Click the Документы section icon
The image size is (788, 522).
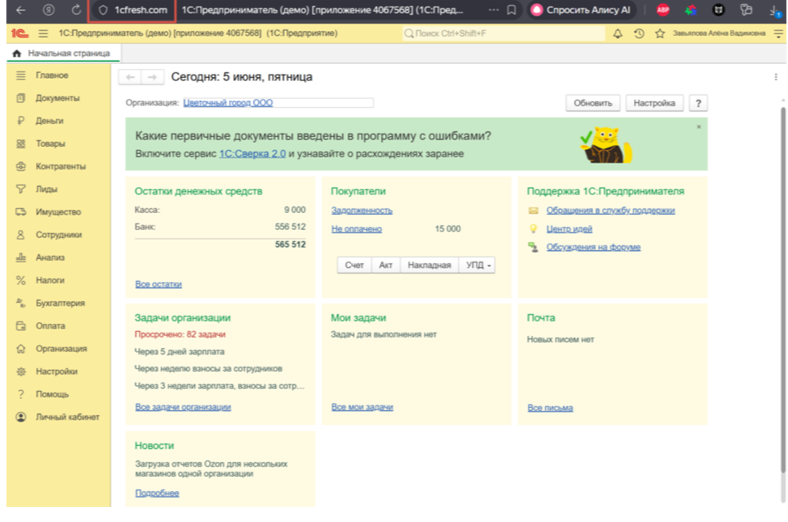21,98
